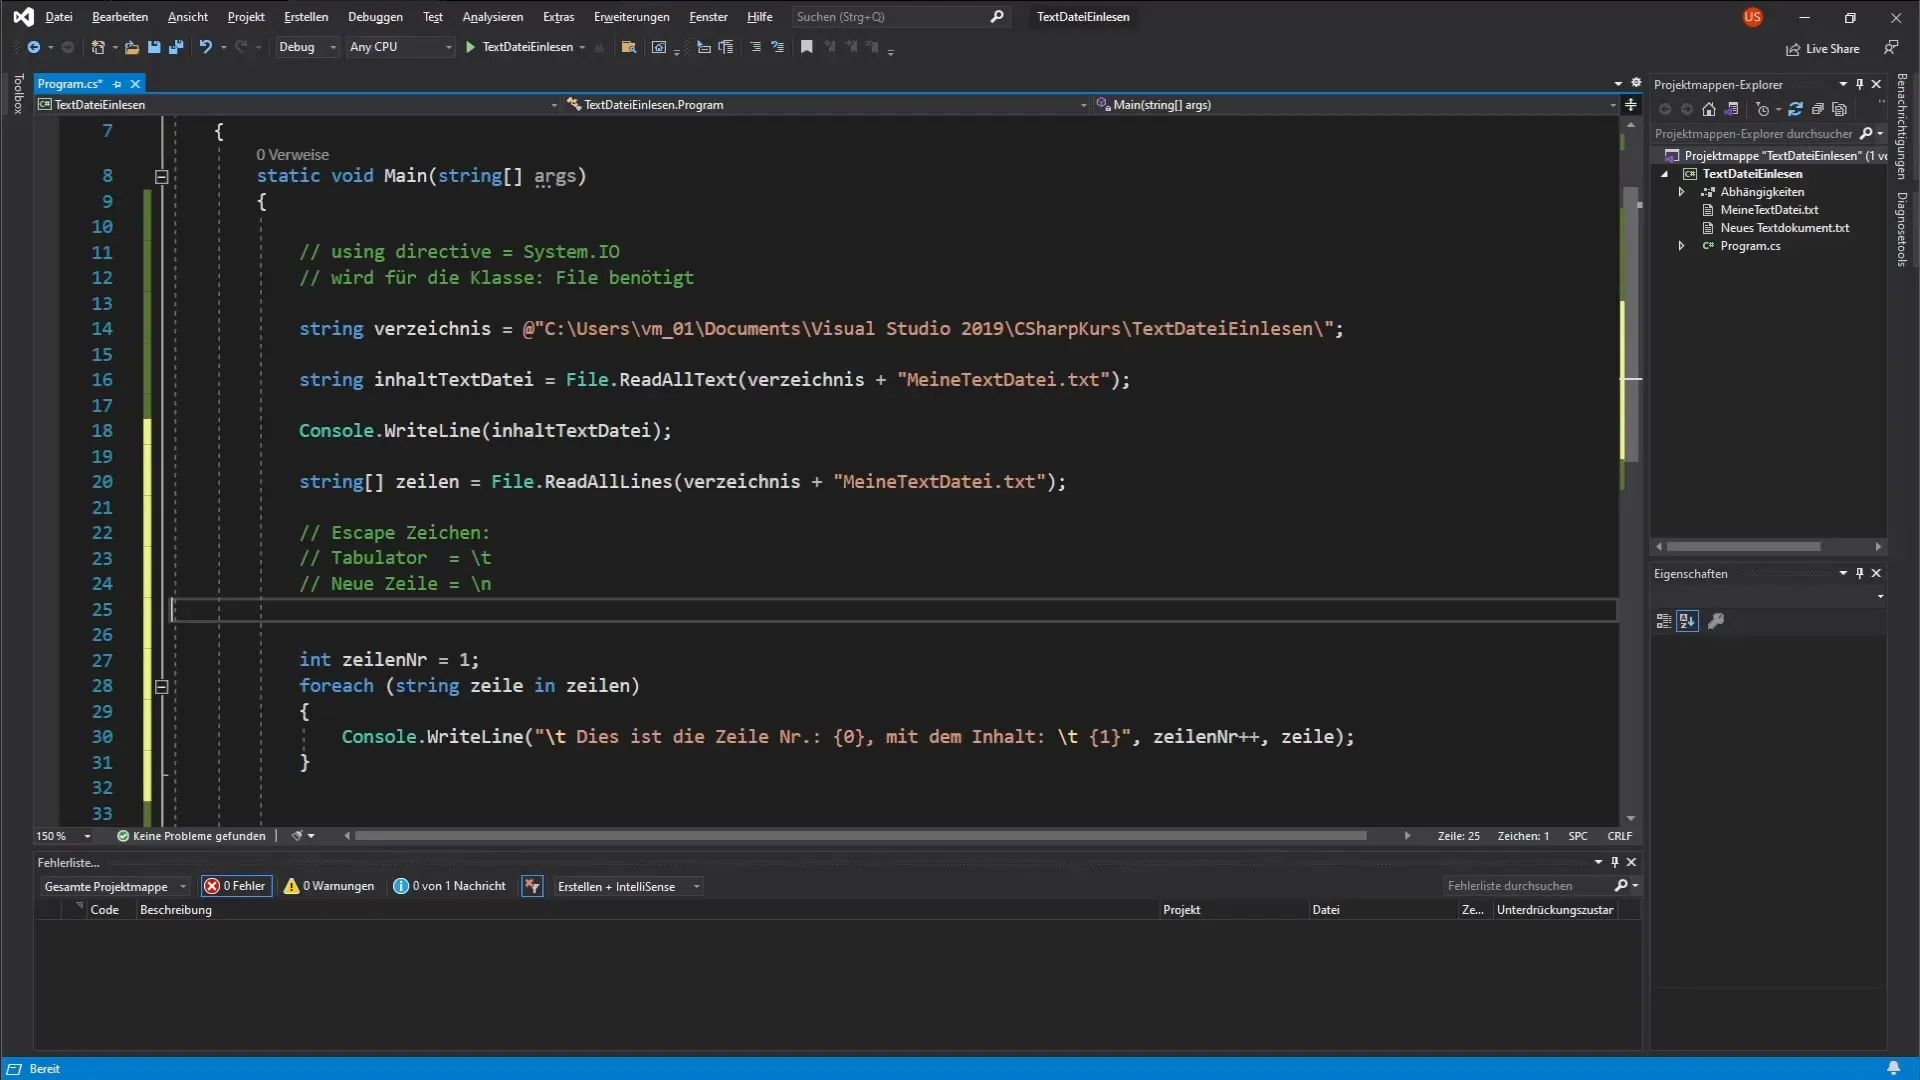This screenshot has height=1080, width=1920.
Task: Pin the Program.cs tab
Action: 117,84
